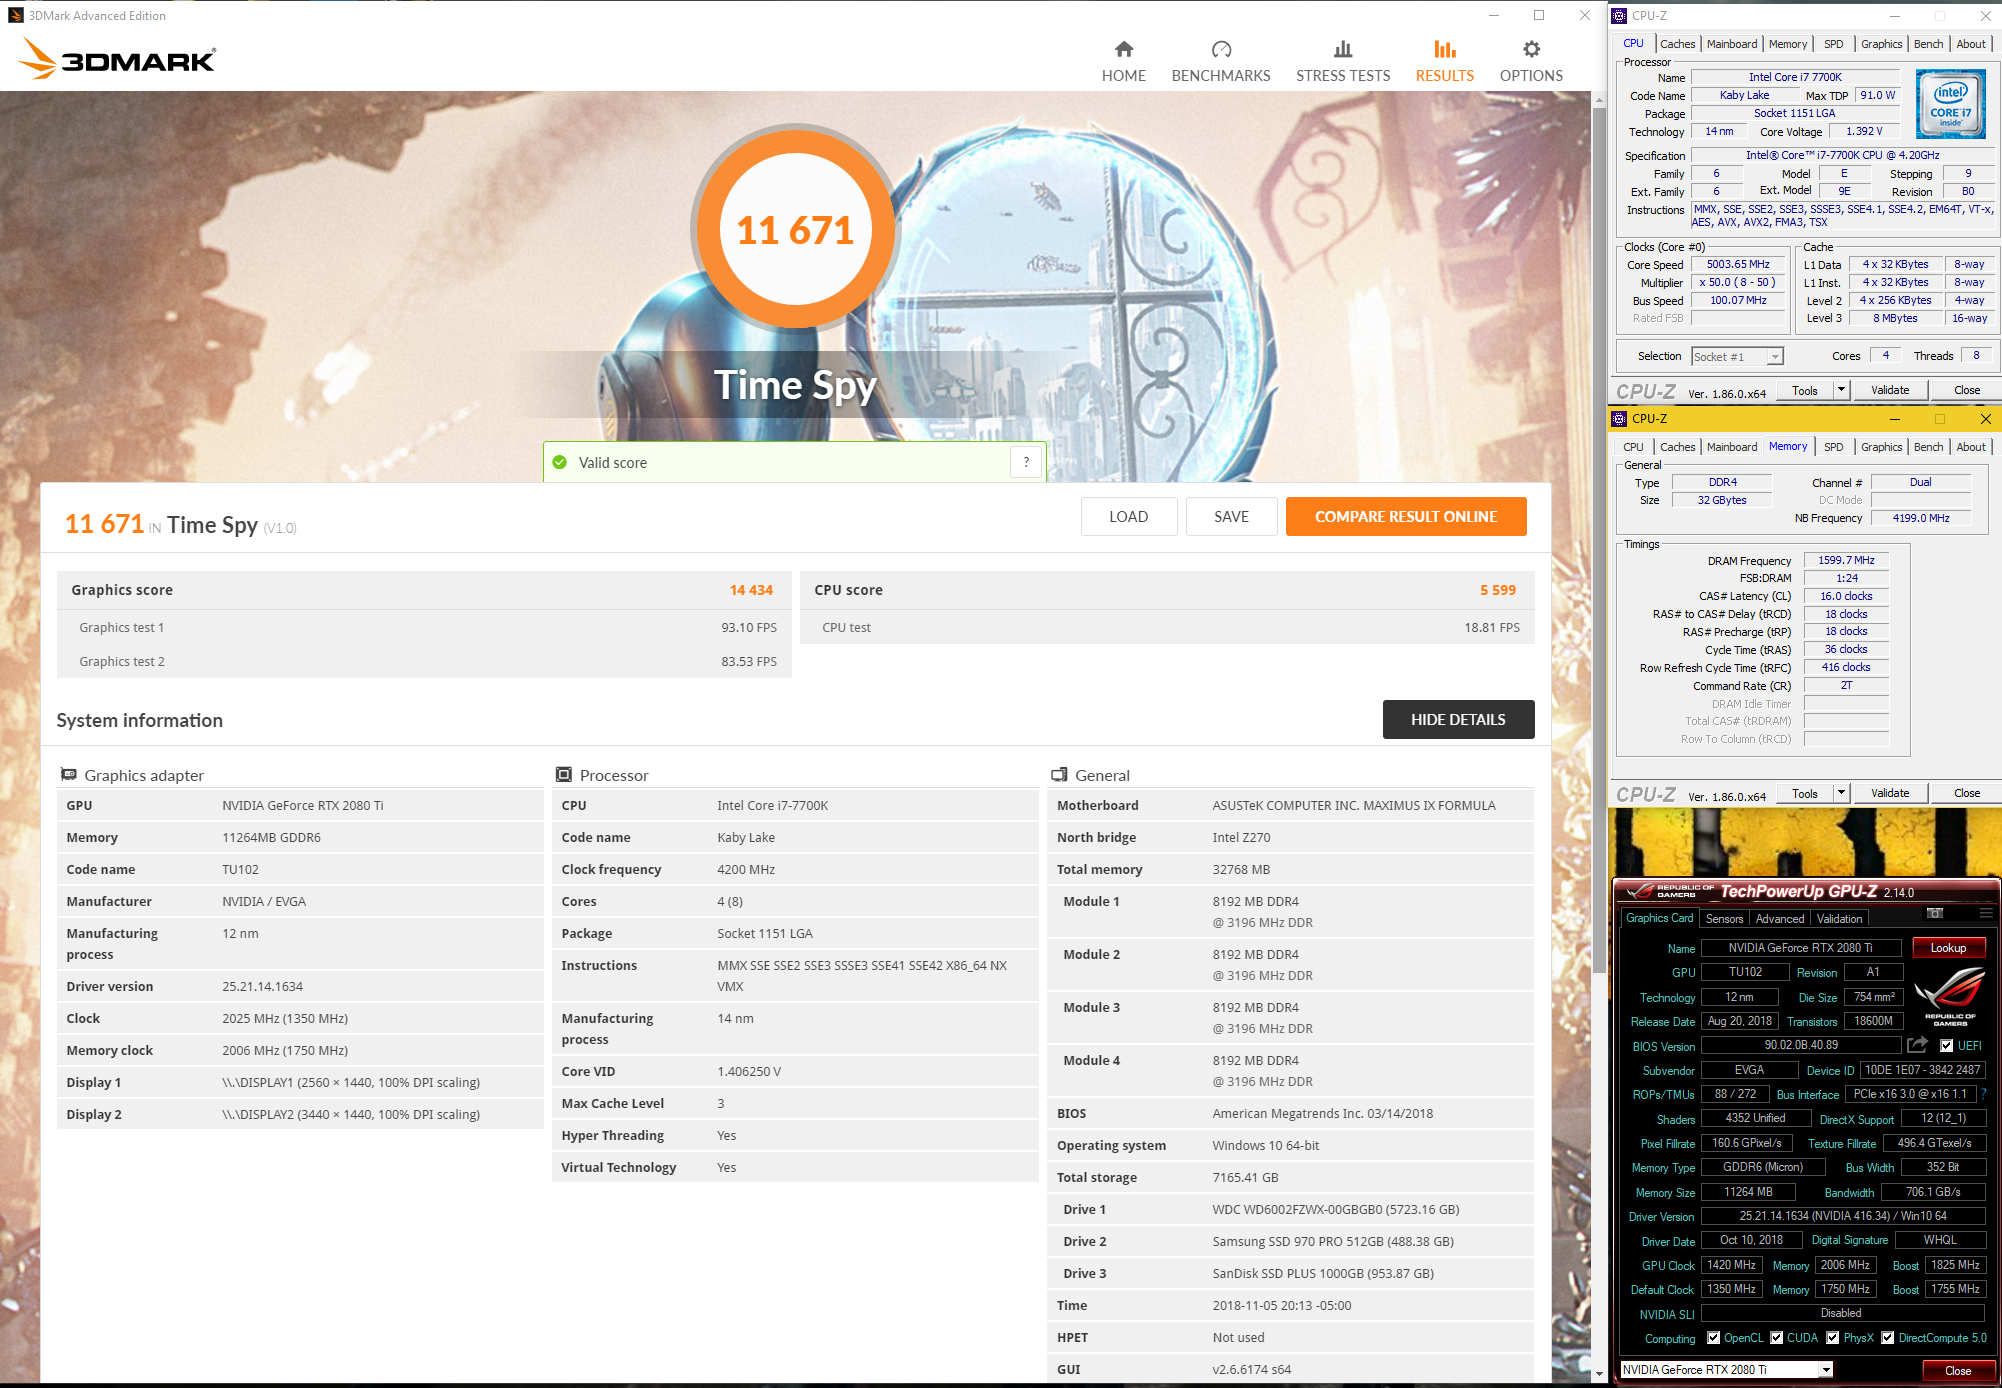Click the DRAM Frequency value 1599.7 MHz
This screenshot has width=2002, height=1388.
[1846, 560]
